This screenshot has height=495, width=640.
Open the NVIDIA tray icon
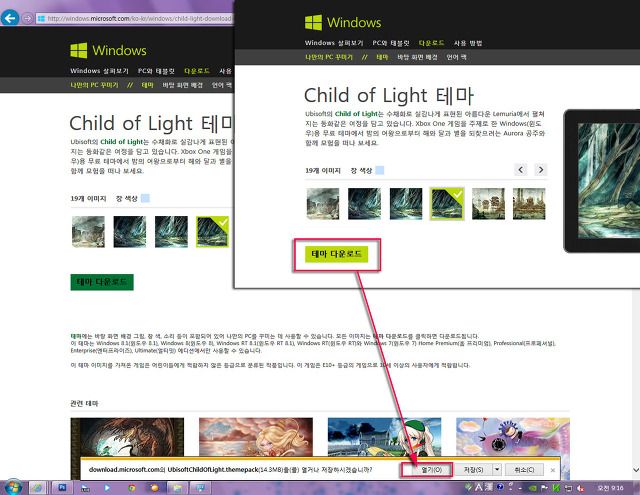[533, 488]
